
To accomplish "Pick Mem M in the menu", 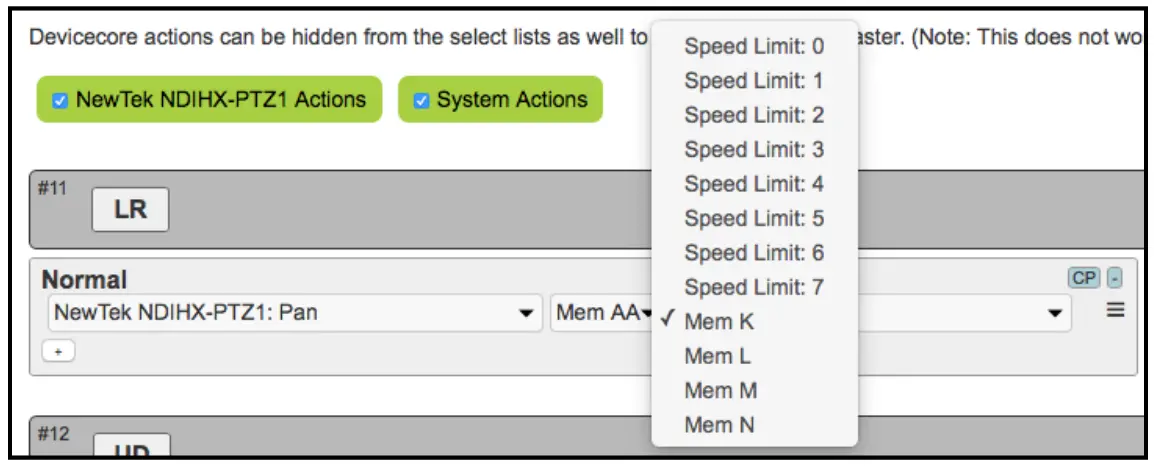I will point(720,390).
